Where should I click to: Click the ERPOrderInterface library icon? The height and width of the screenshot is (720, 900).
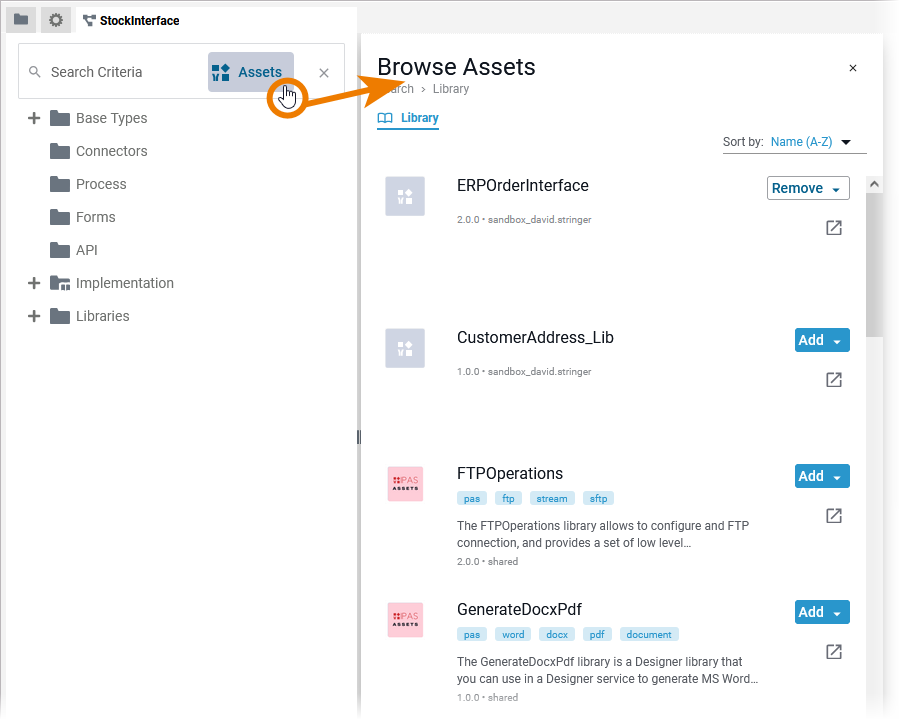tap(405, 196)
